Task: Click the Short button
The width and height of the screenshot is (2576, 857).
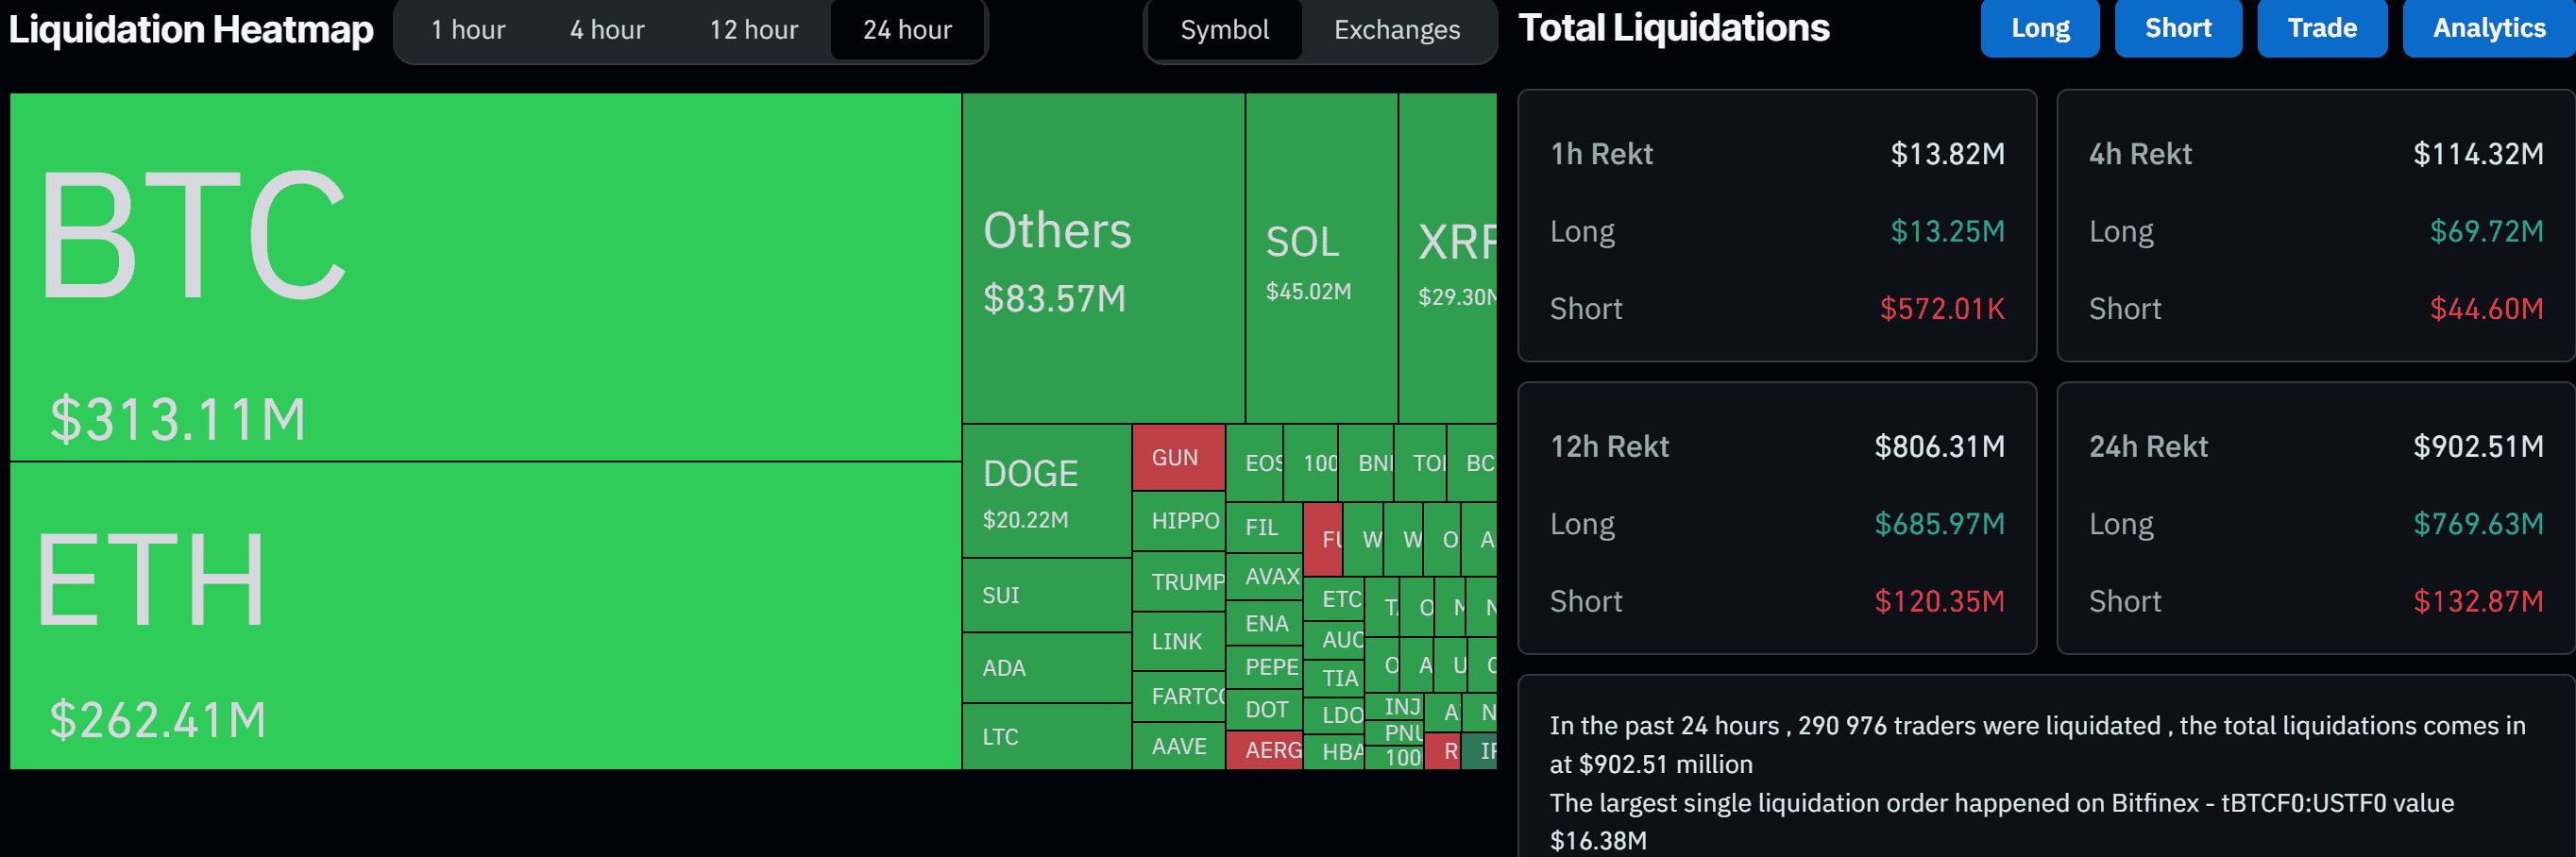Action: pyautogui.click(x=2178, y=28)
